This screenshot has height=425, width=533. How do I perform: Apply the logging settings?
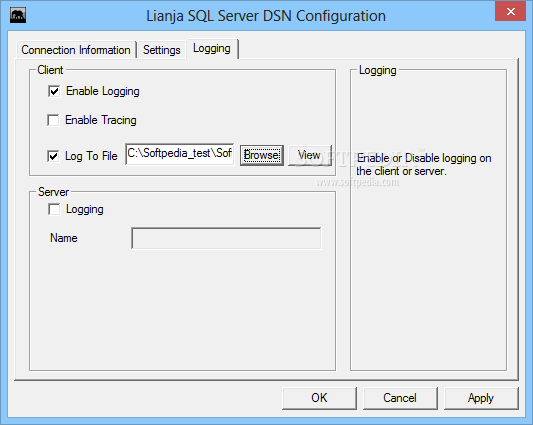(481, 398)
